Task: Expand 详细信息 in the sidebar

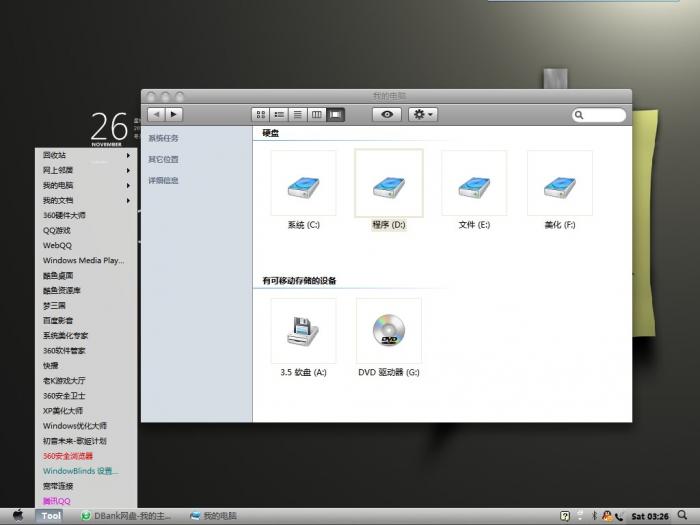Action: (163, 180)
